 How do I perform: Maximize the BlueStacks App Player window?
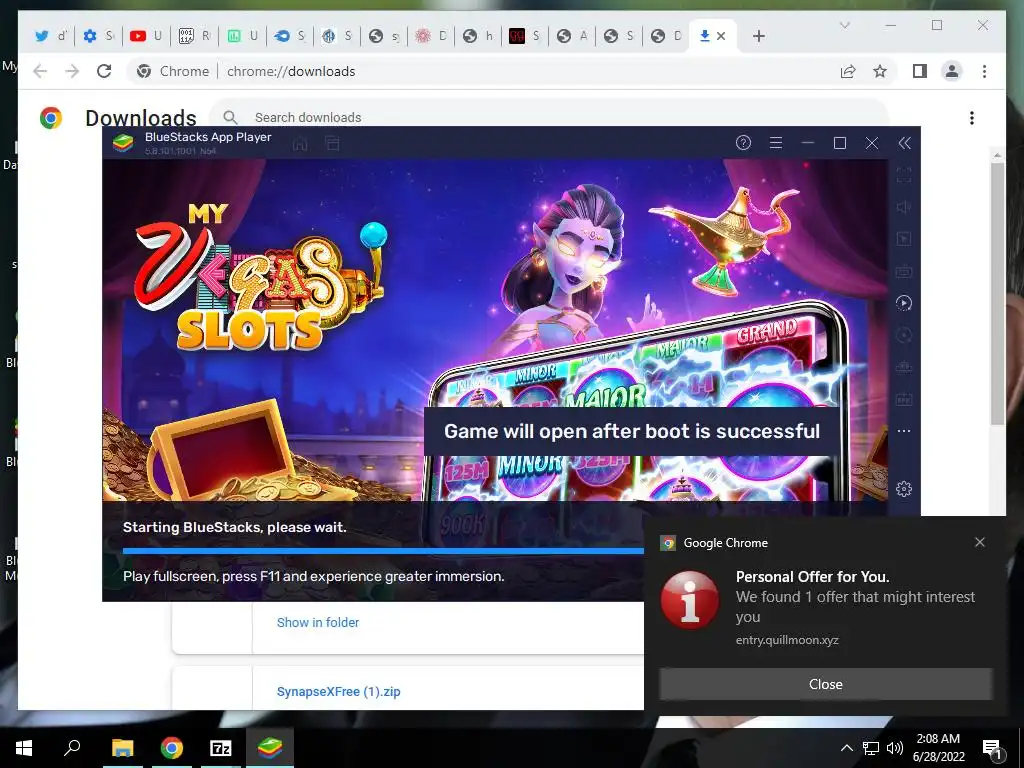pyautogui.click(x=840, y=143)
